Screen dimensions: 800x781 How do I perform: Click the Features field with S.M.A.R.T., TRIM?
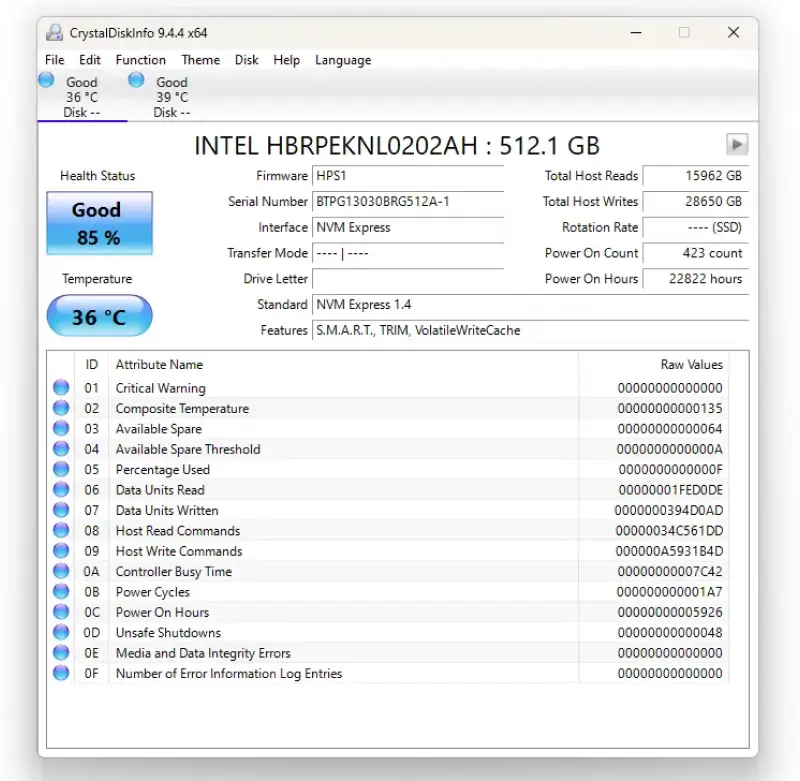click(530, 331)
